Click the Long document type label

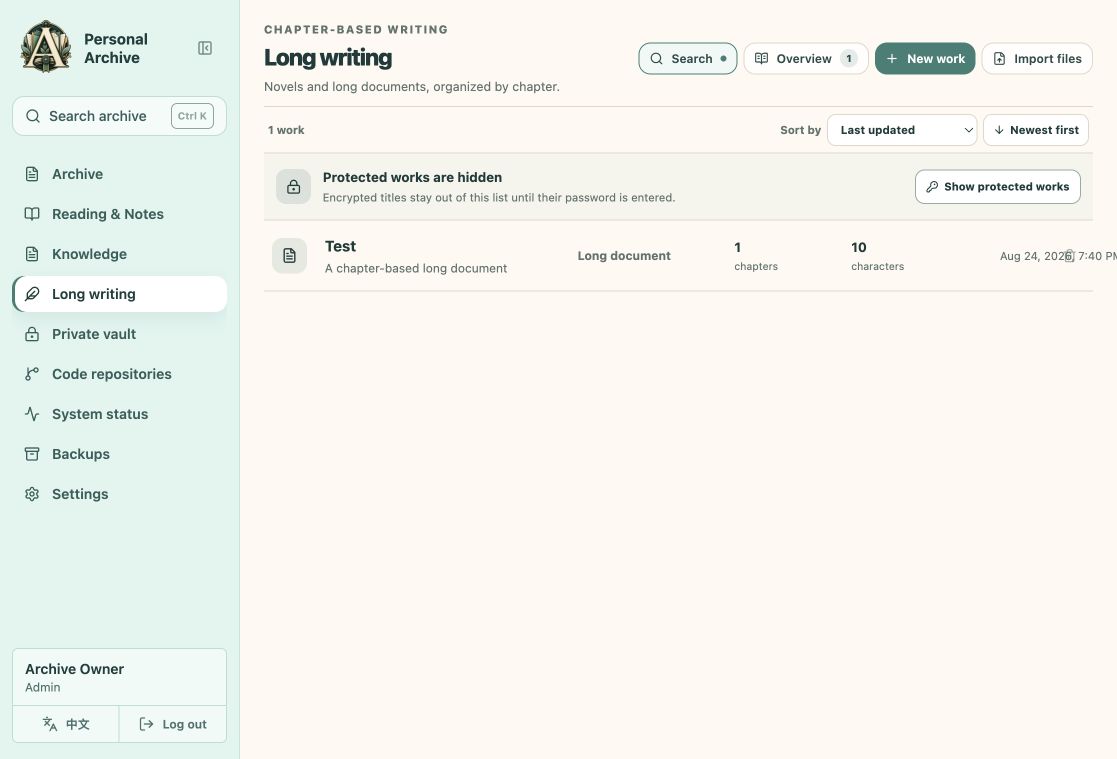click(624, 256)
